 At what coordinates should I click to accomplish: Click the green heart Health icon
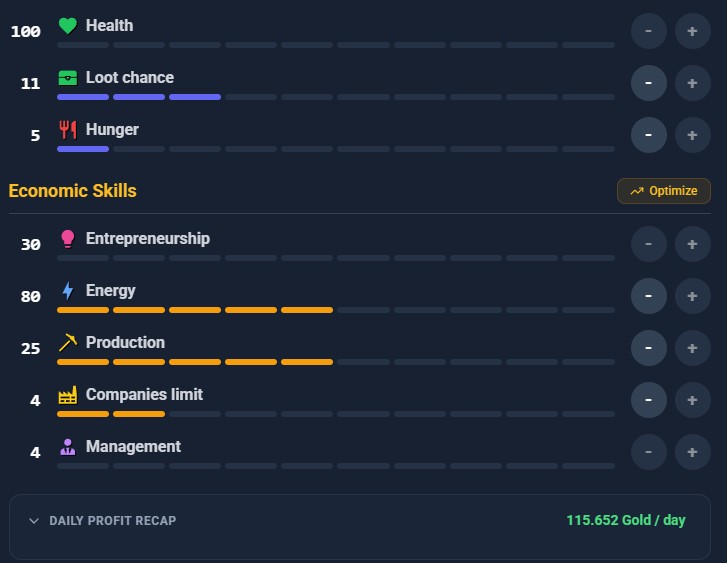[x=68, y=26]
